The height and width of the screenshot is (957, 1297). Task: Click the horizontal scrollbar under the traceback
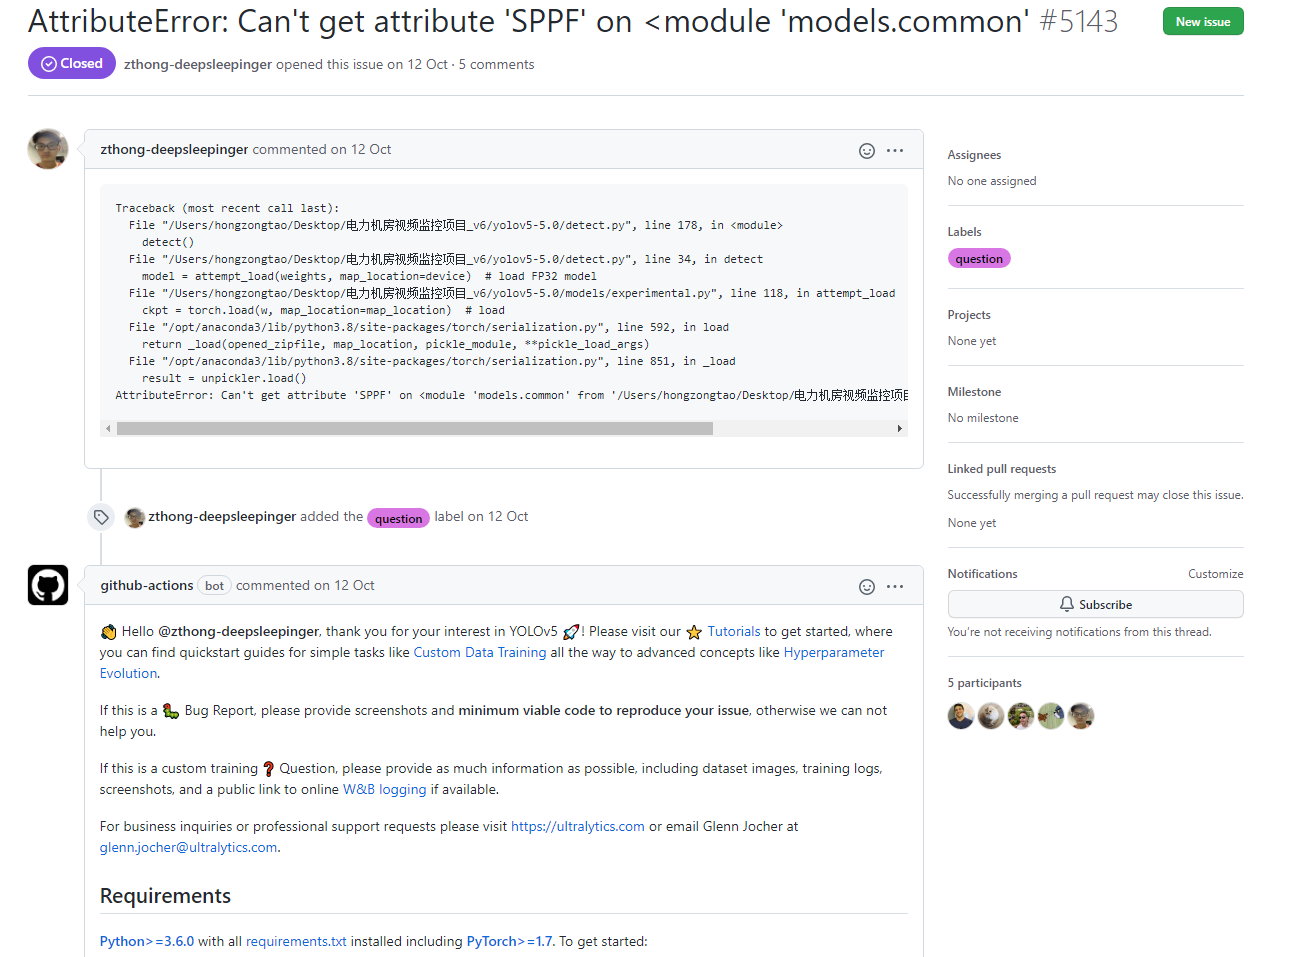(x=416, y=428)
